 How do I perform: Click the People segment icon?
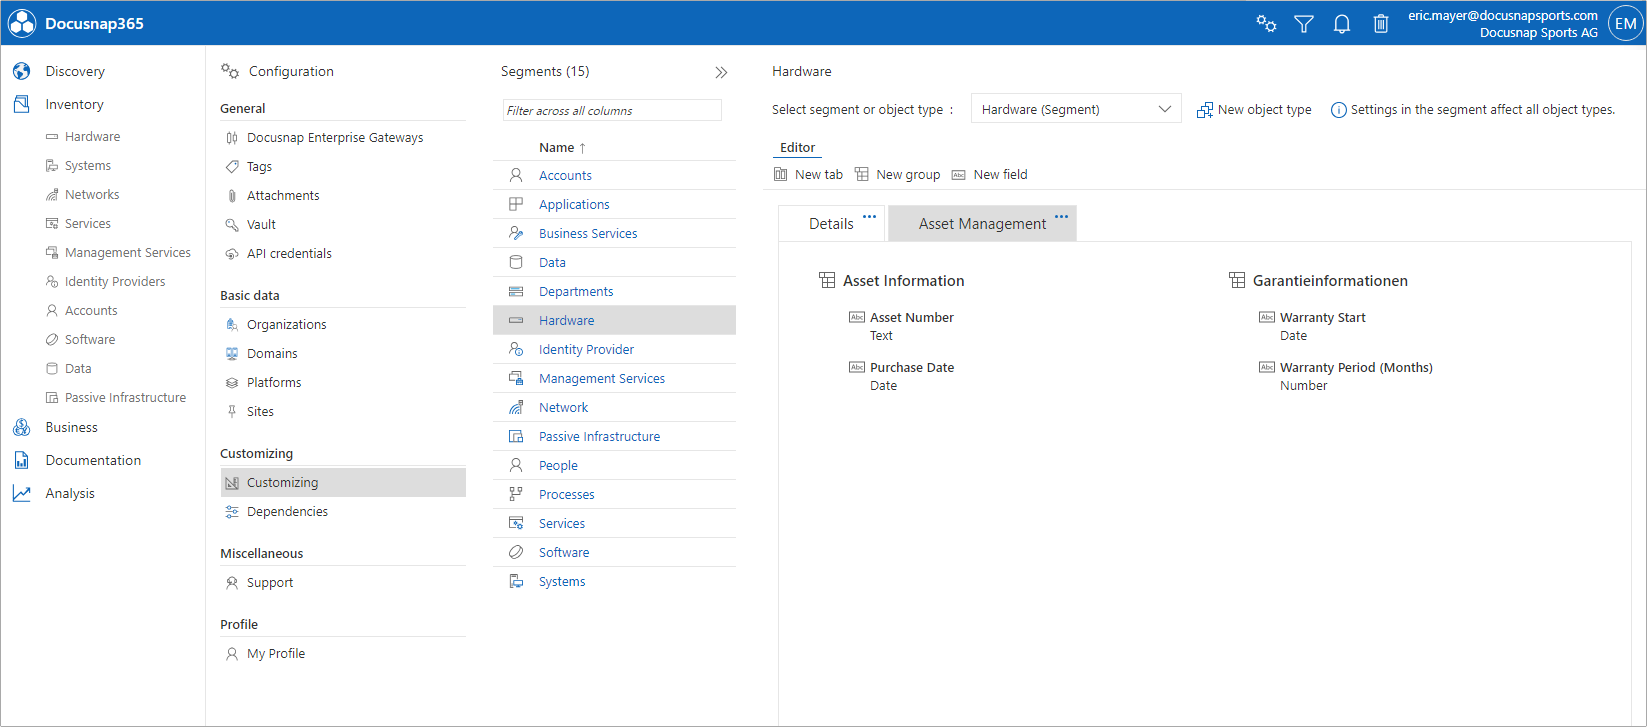pyautogui.click(x=516, y=465)
